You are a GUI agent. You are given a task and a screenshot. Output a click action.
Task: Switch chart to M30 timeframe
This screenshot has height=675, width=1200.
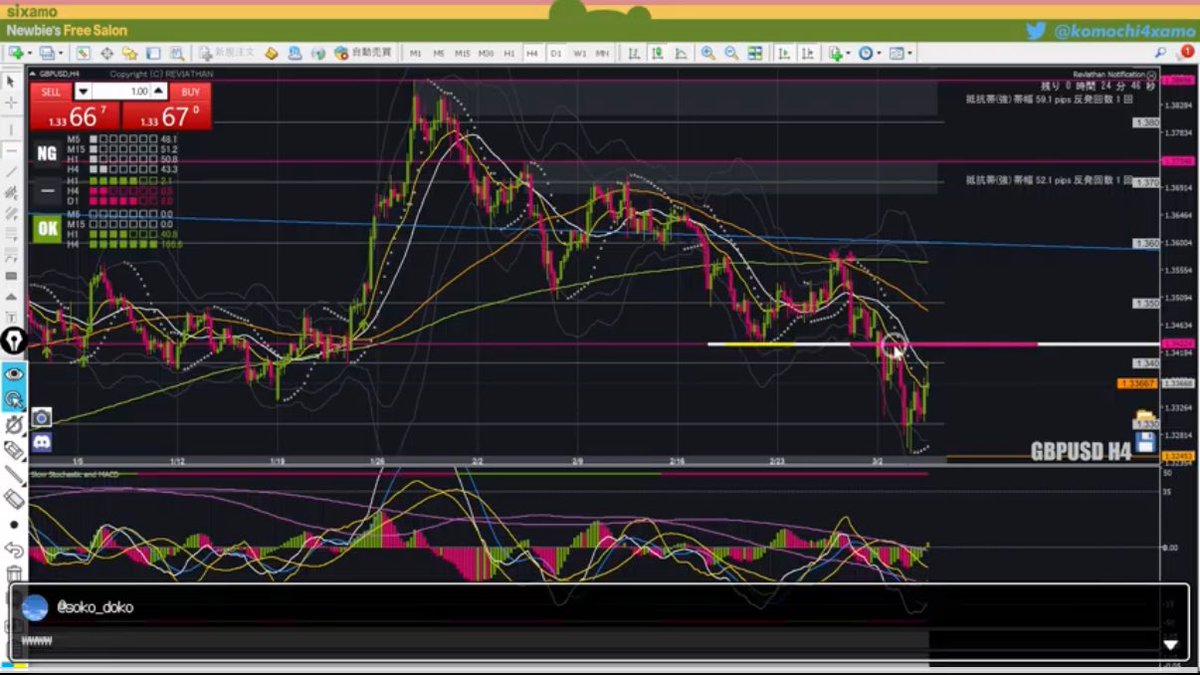(x=485, y=53)
